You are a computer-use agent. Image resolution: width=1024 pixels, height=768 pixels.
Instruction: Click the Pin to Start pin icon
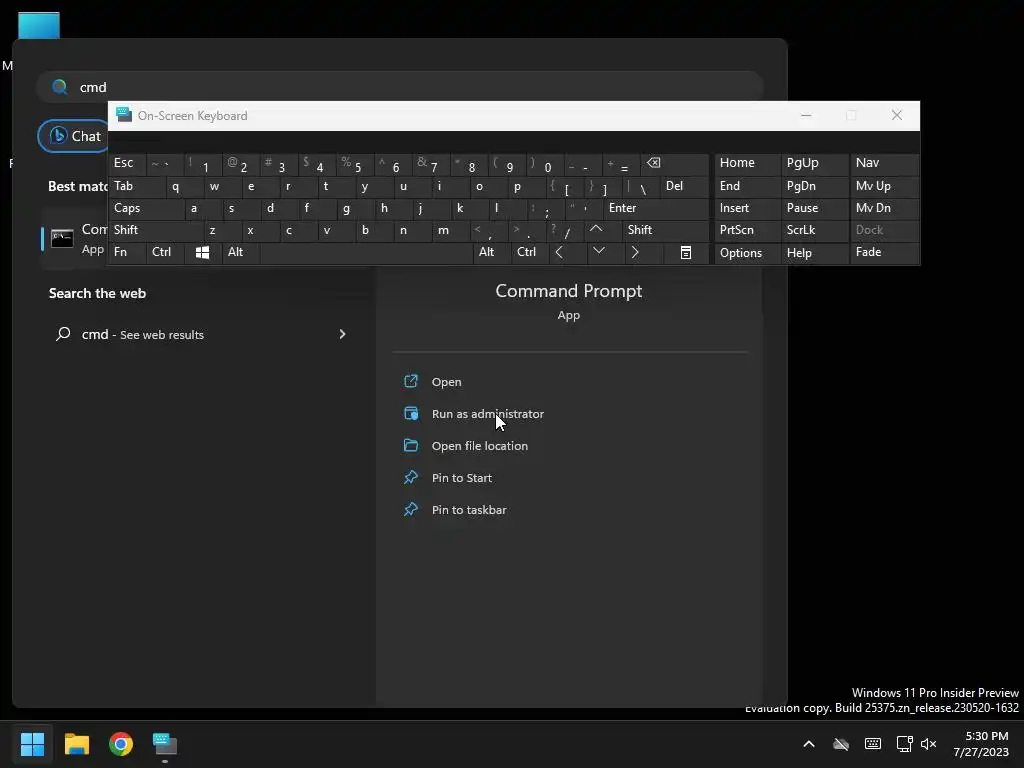tap(411, 477)
